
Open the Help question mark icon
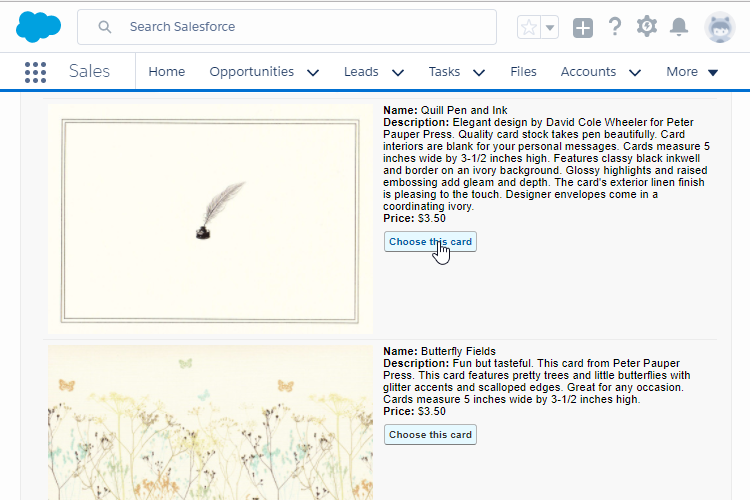coord(615,27)
